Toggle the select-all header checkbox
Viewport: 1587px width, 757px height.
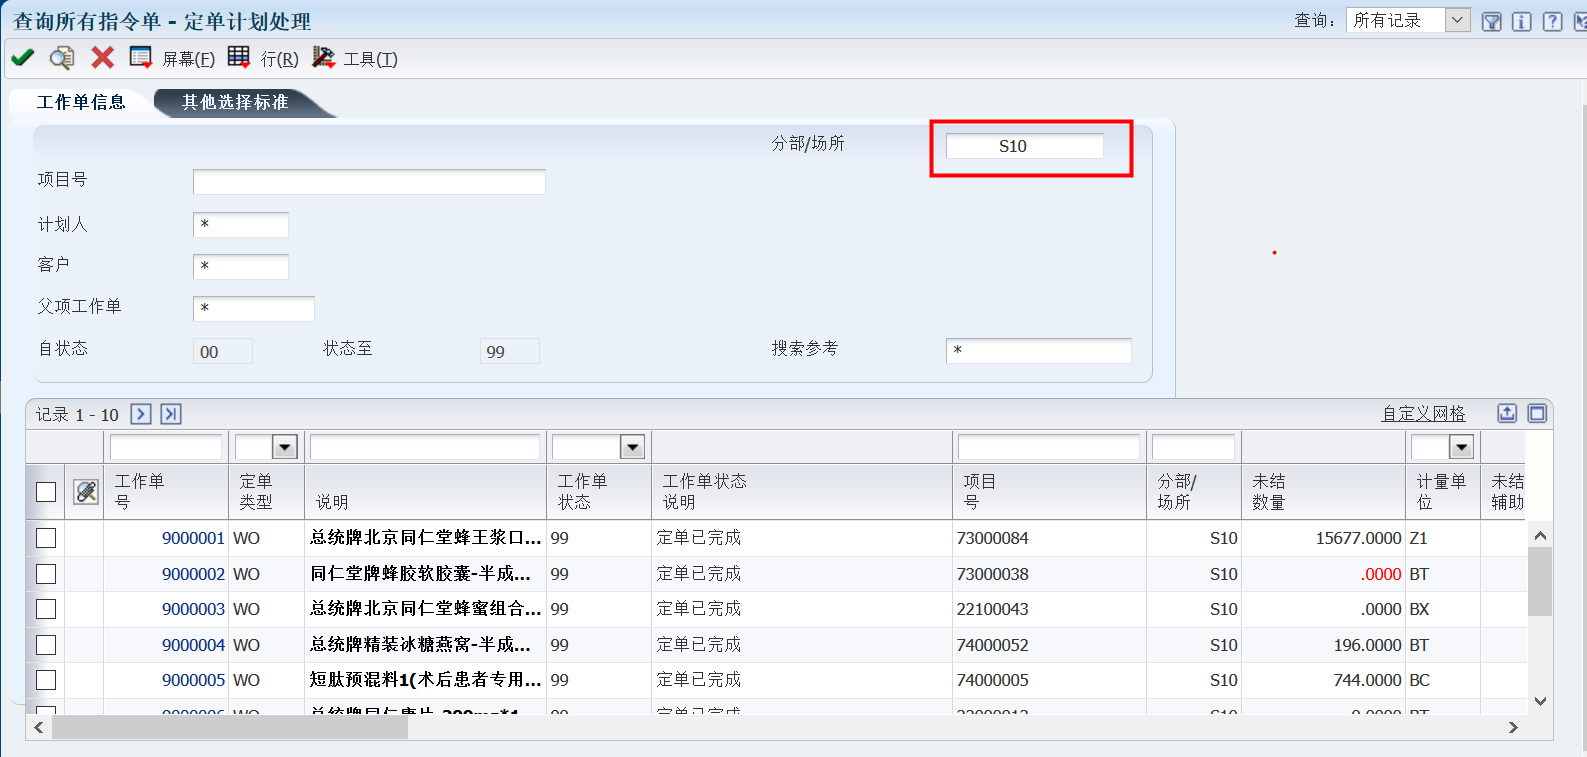click(x=46, y=492)
